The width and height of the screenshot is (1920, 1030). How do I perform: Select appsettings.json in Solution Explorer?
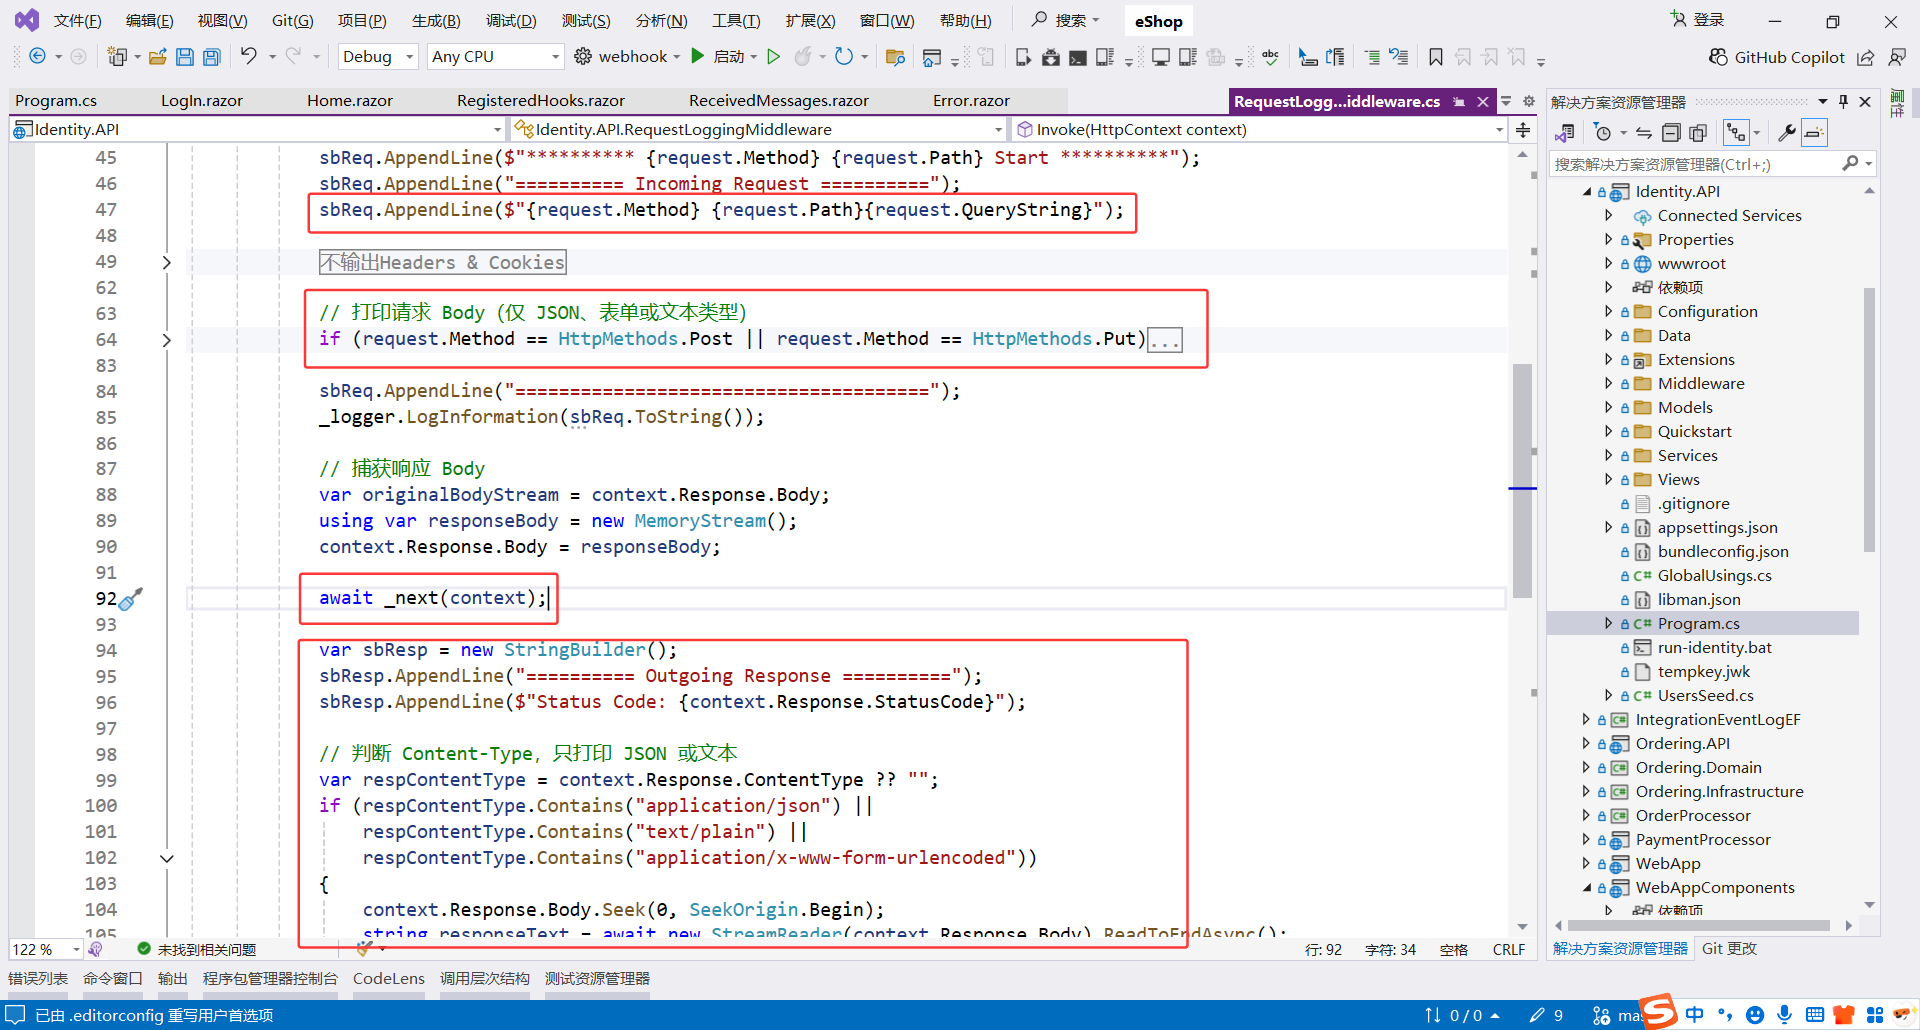coord(1717,527)
